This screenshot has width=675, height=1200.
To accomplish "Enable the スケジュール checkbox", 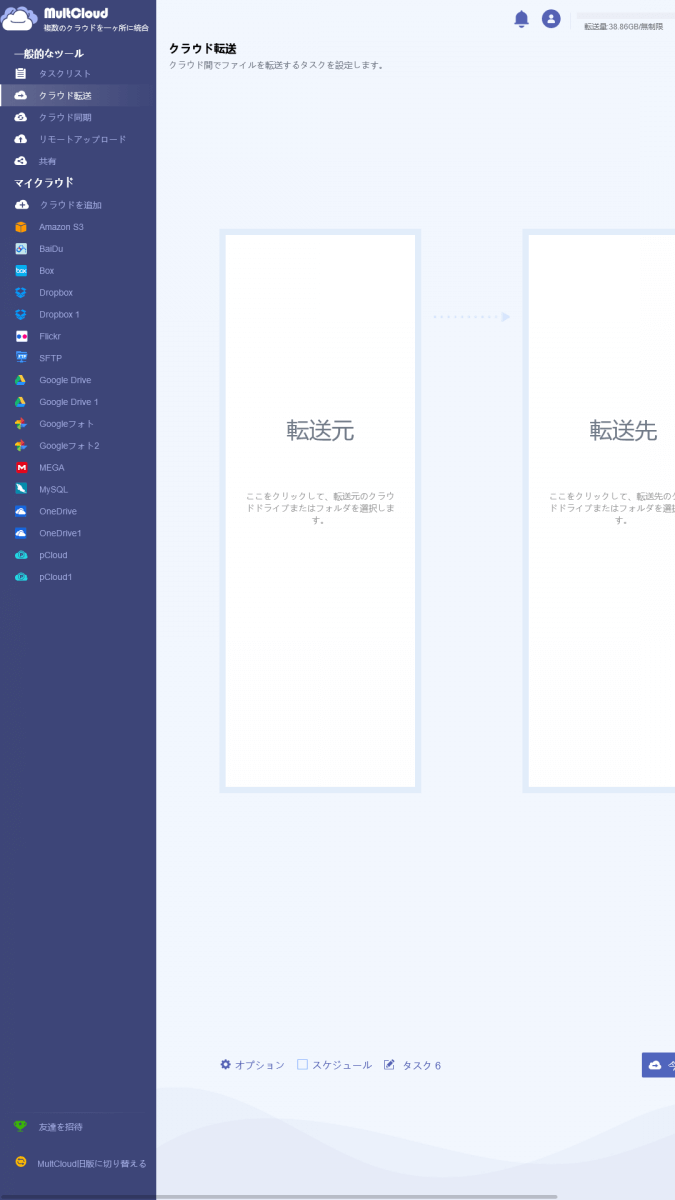I will tap(302, 1065).
